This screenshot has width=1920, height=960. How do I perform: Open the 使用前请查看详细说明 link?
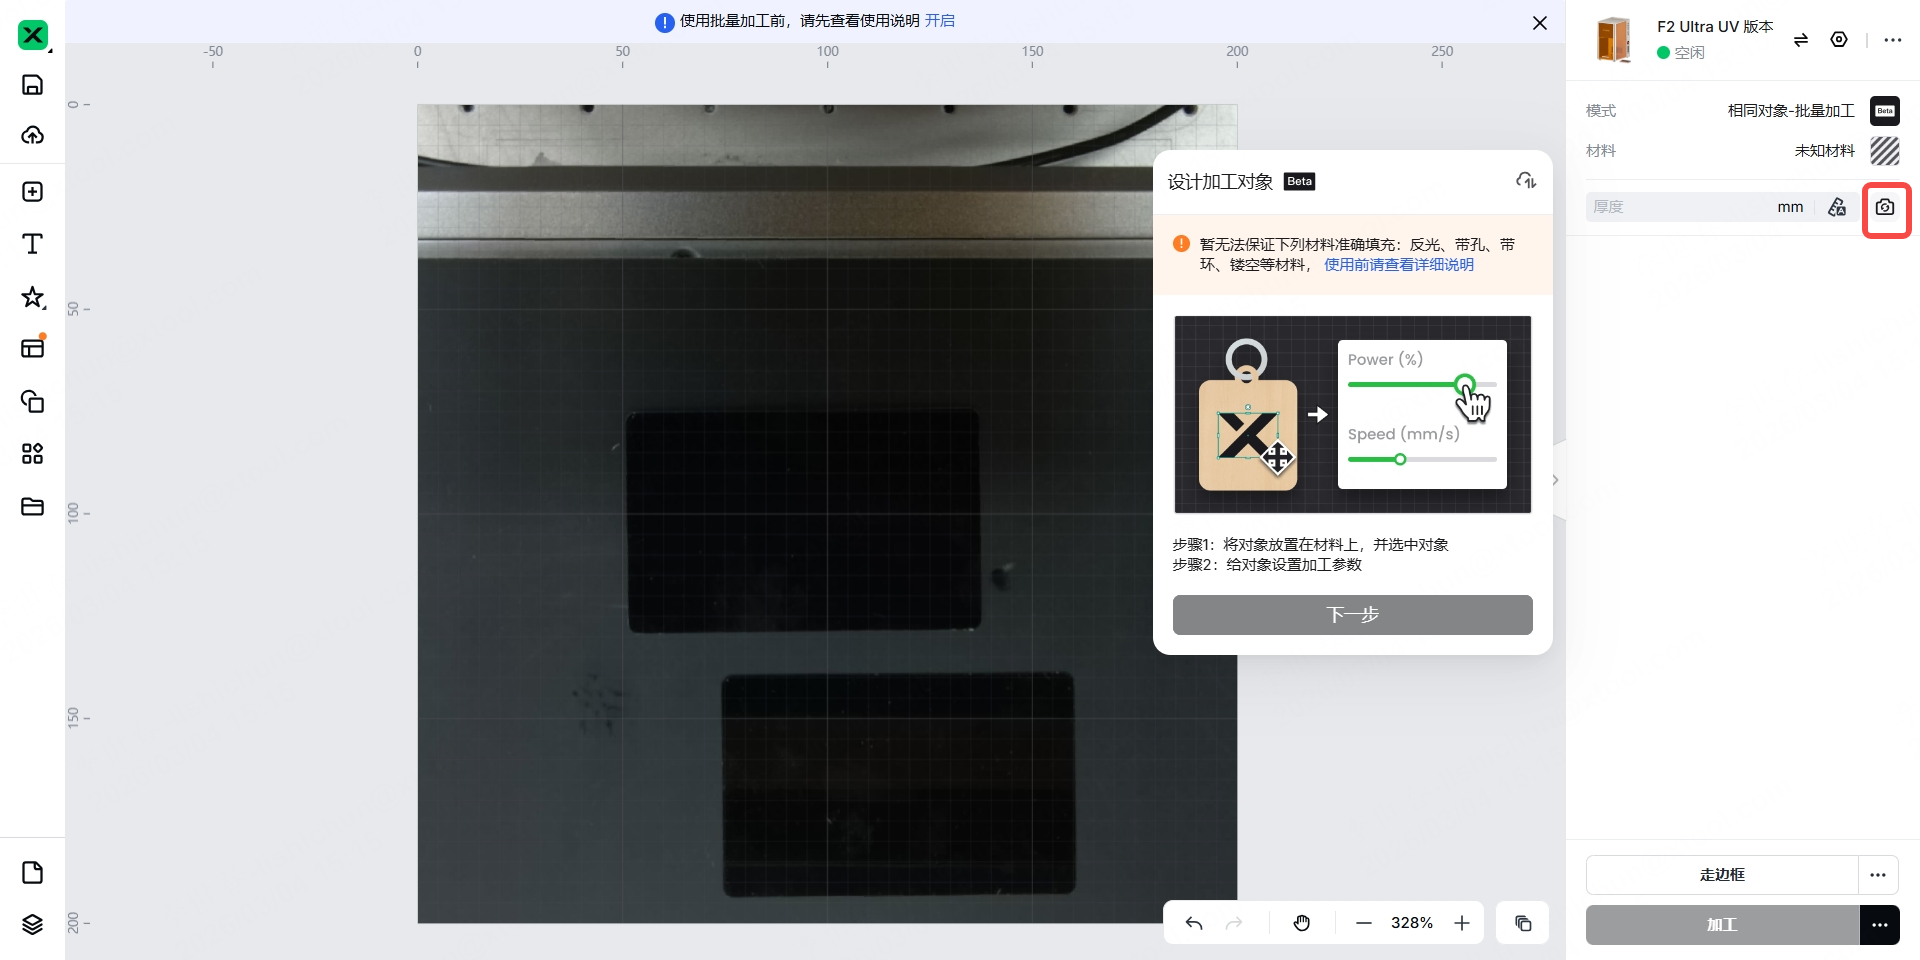tap(1398, 265)
